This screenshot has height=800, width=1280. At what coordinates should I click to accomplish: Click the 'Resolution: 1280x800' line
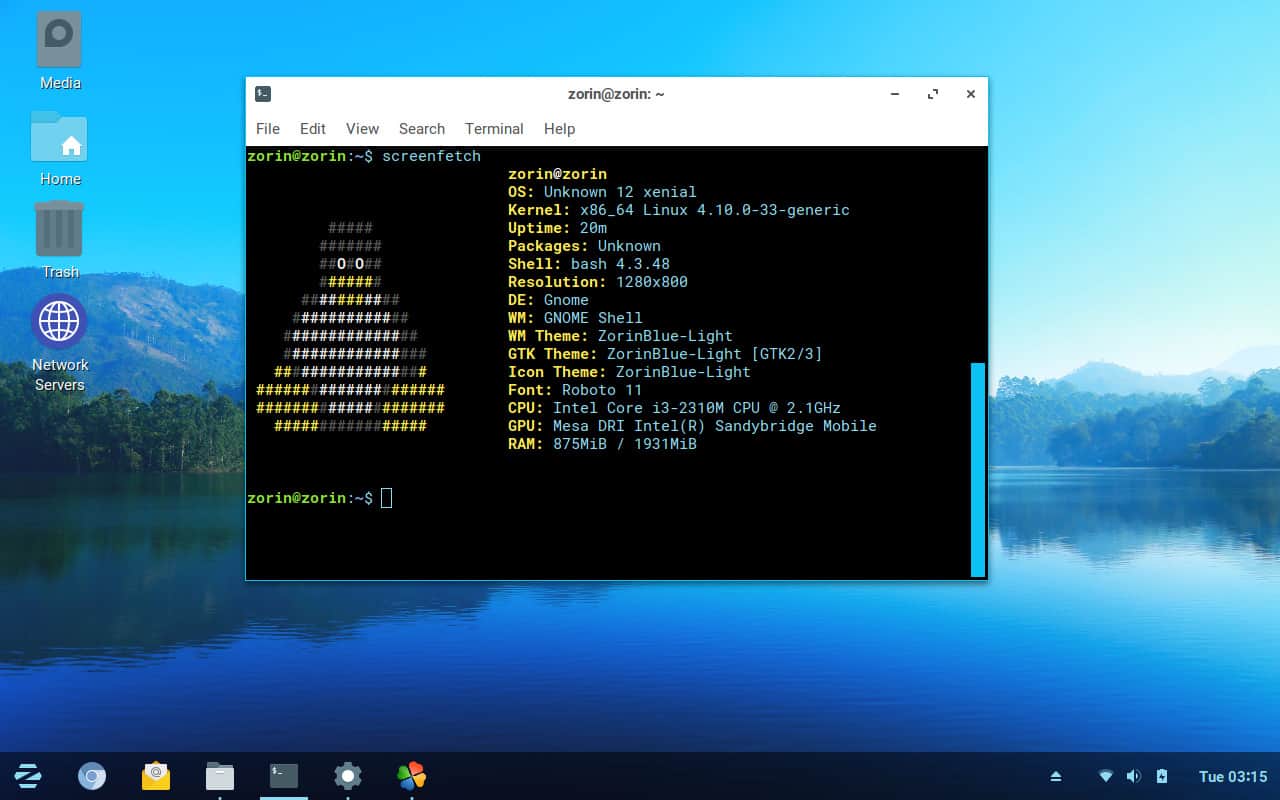[x=598, y=282]
